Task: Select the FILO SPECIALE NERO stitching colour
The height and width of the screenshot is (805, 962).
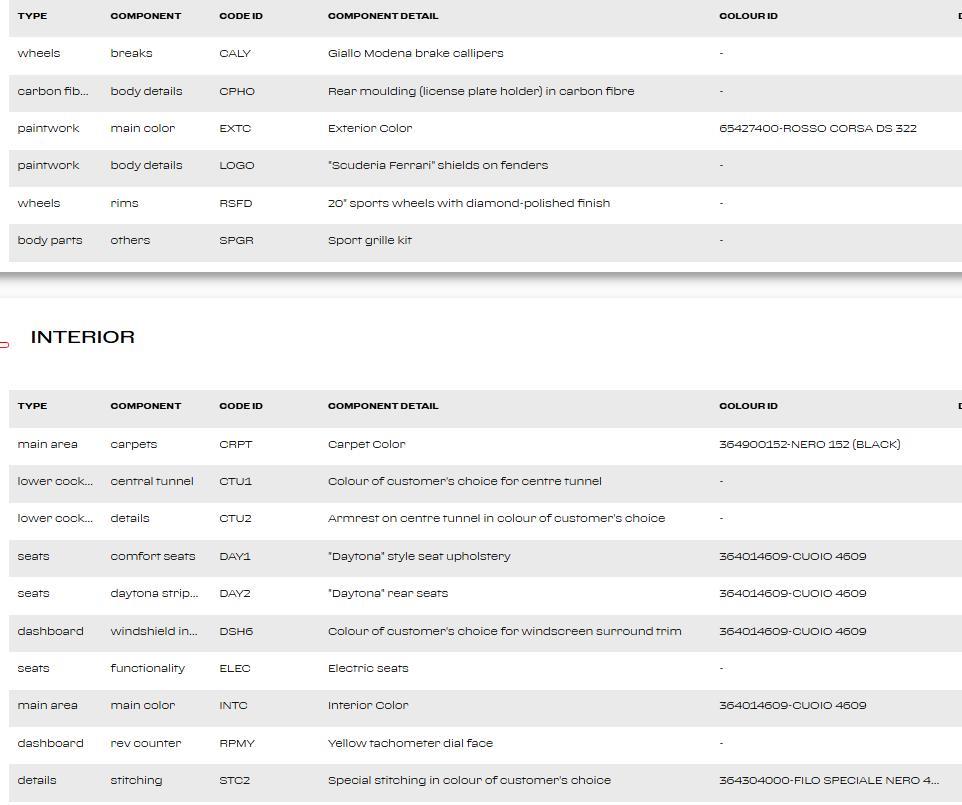Action: pyautogui.click(x=828, y=780)
